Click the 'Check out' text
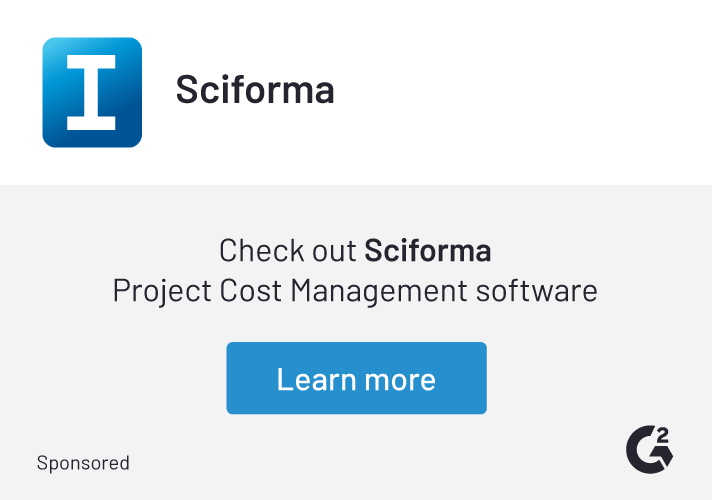This screenshot has width=712, height=500. (288, 250)
